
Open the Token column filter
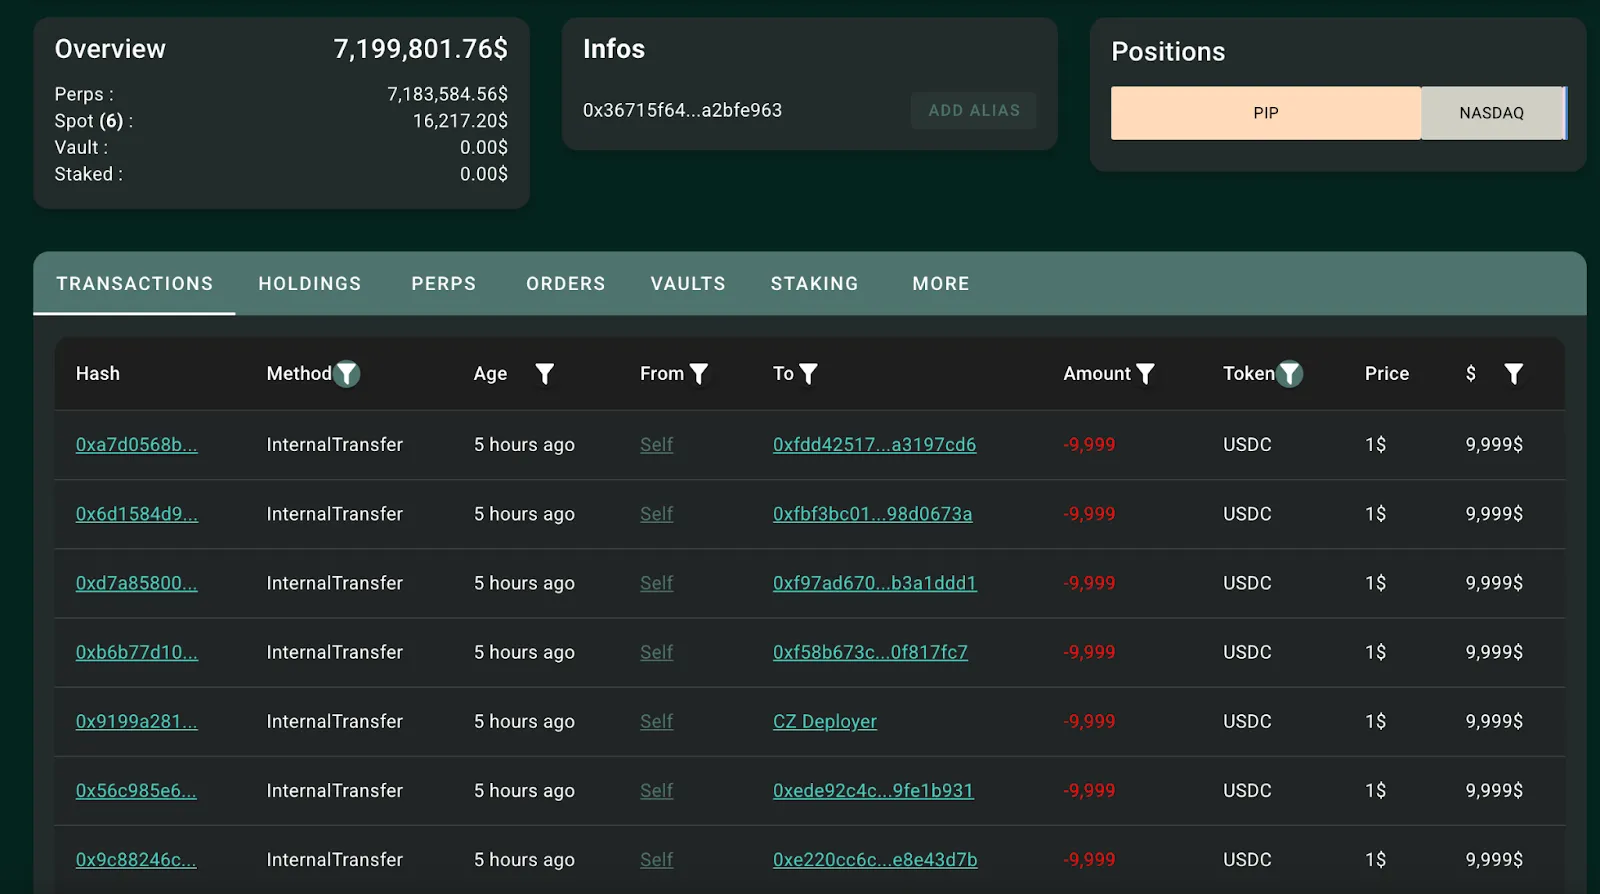1290,374
